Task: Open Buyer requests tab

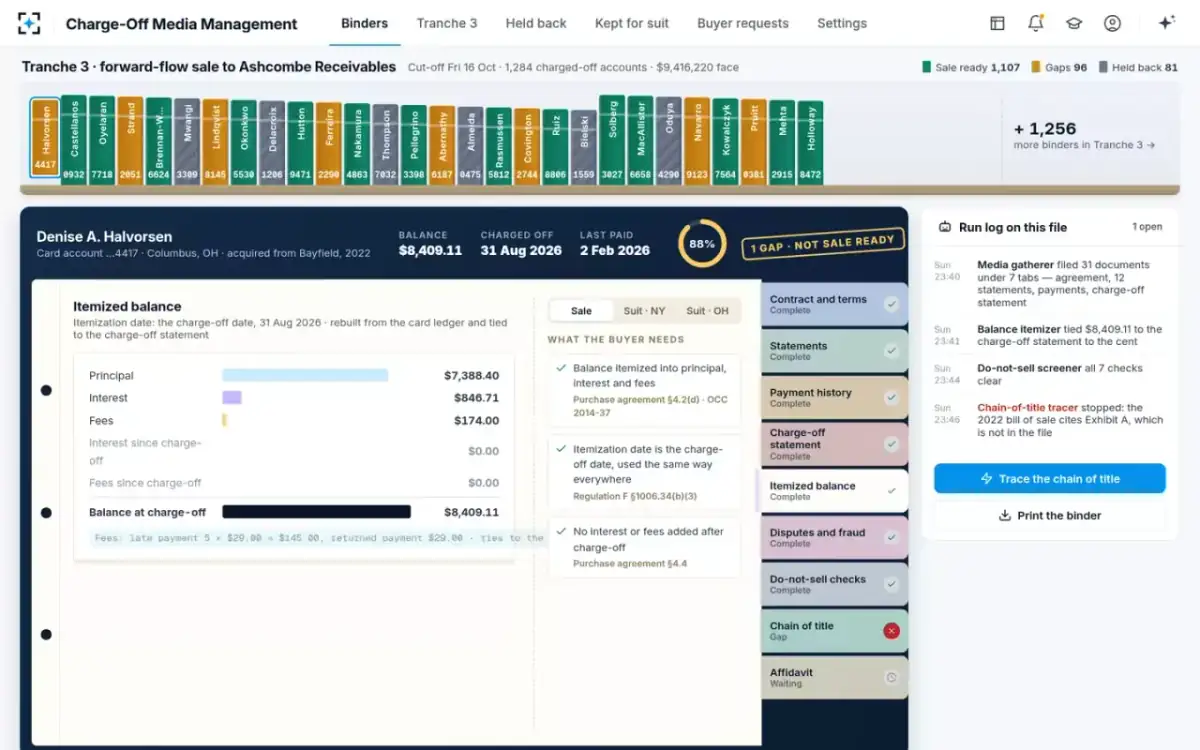Action: 743,23
